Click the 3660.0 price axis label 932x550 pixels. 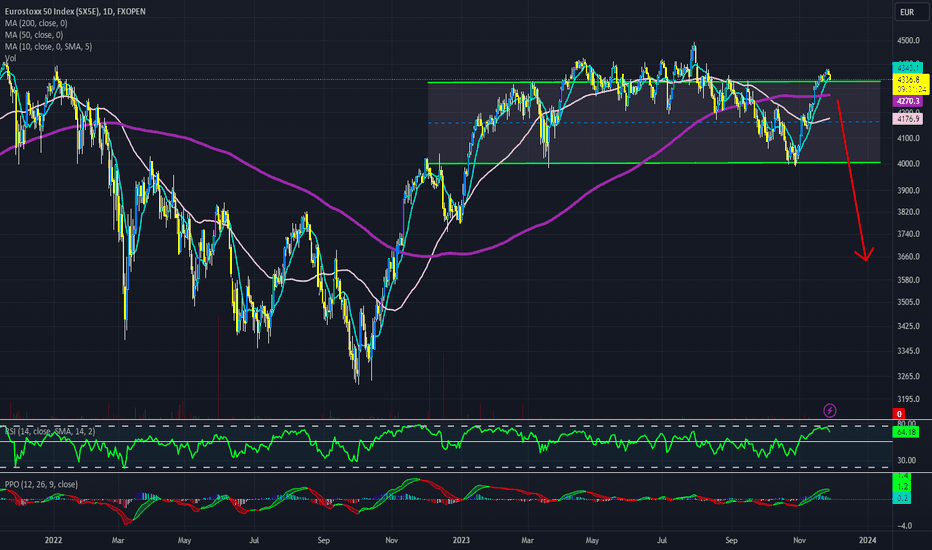[x=909, y=257]
